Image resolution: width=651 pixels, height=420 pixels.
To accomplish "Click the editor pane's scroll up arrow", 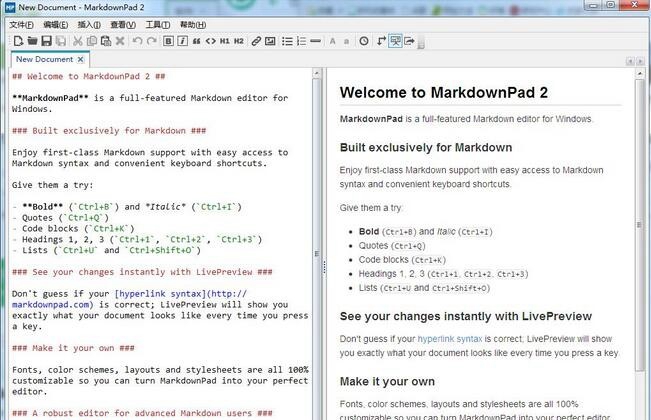I will [x=316, y=73].
